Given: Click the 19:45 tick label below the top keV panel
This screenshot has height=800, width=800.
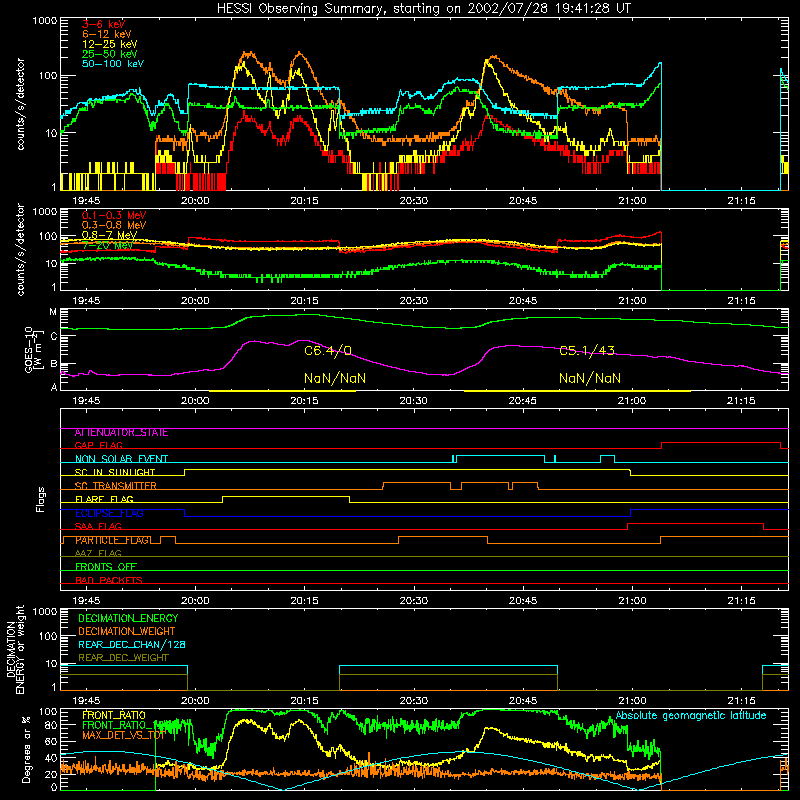Looking at the screenshot, I should tap(86, 201).
